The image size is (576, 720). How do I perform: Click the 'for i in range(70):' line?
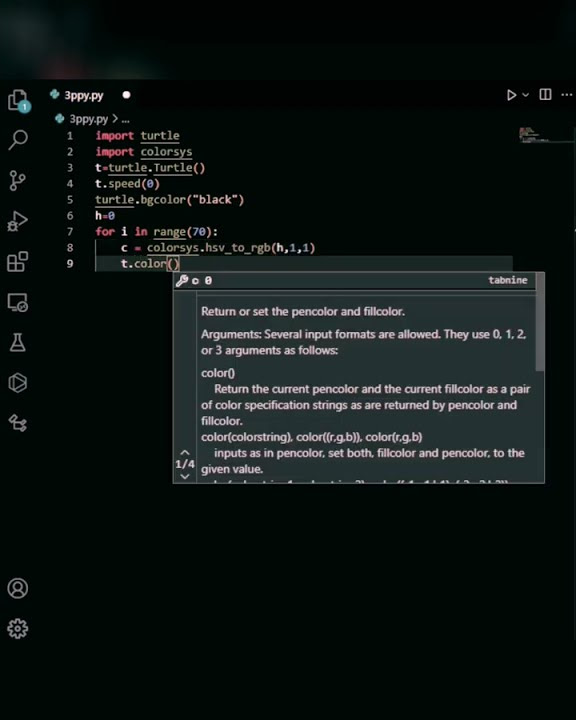(157, 231)
